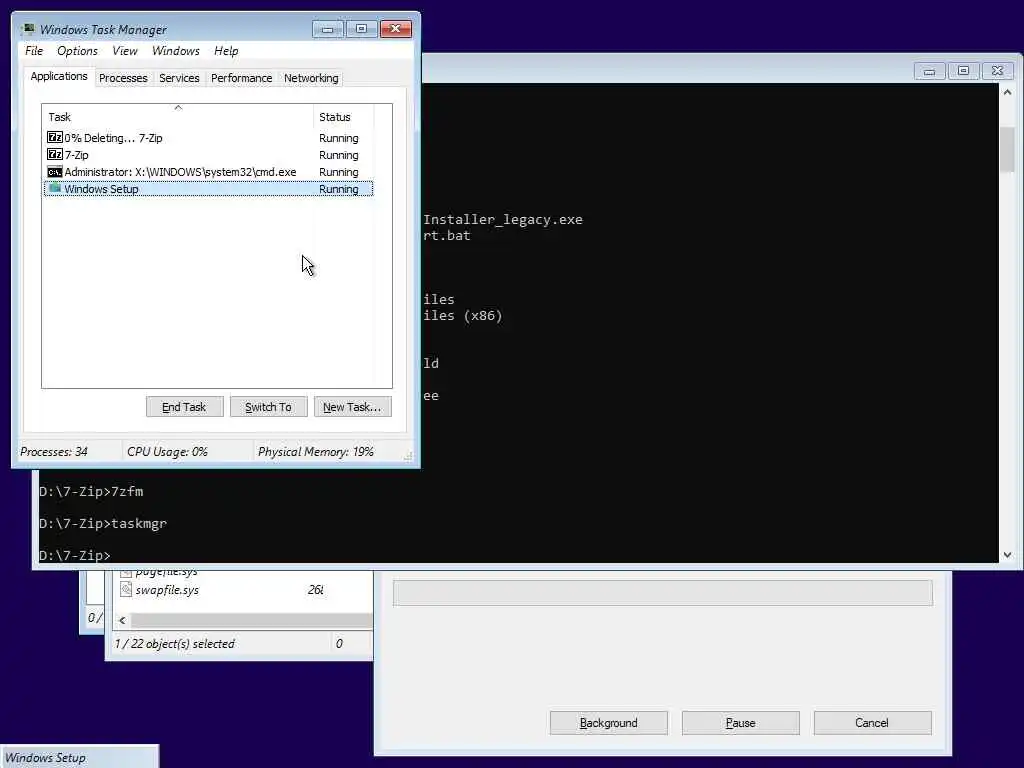
Task: Open the Options menu
Action: [x=77, y=51]
